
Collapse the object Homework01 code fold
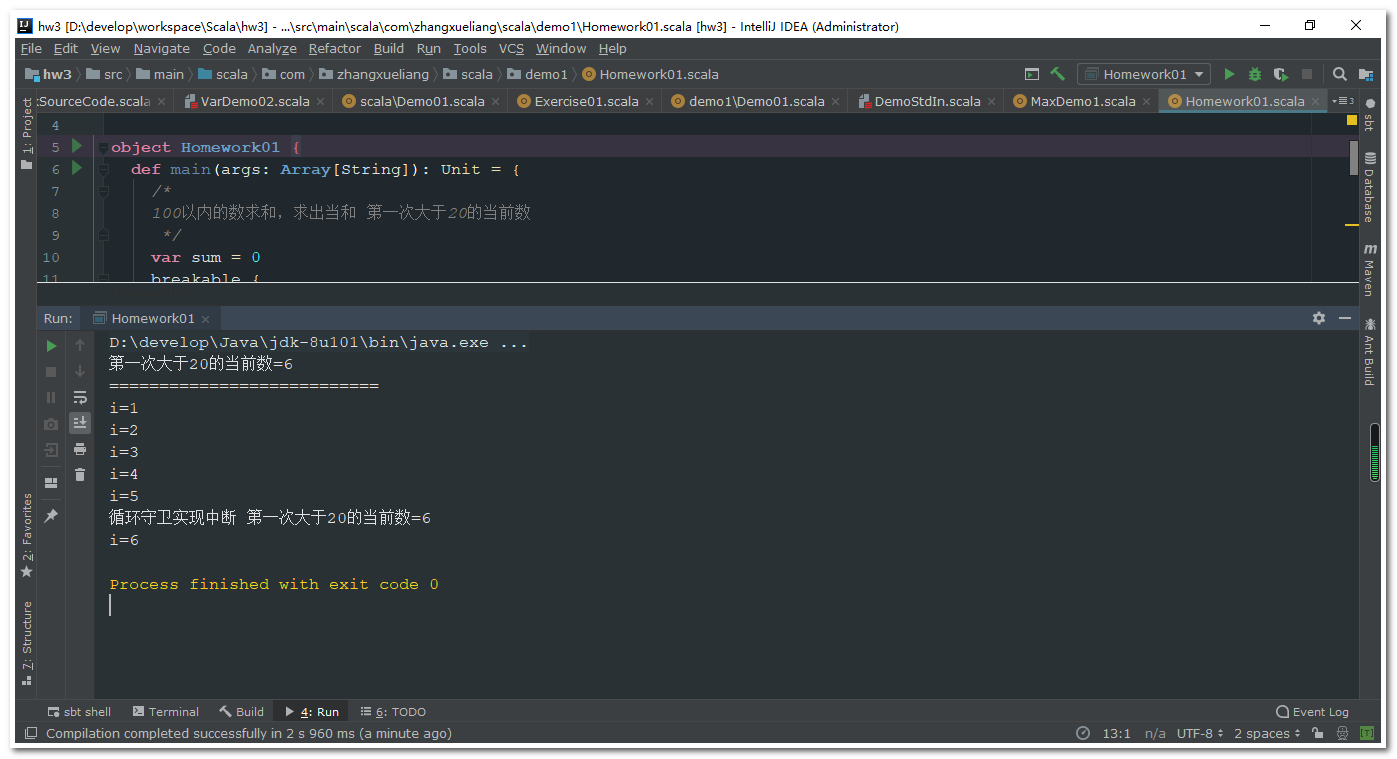tap(103, 148)
